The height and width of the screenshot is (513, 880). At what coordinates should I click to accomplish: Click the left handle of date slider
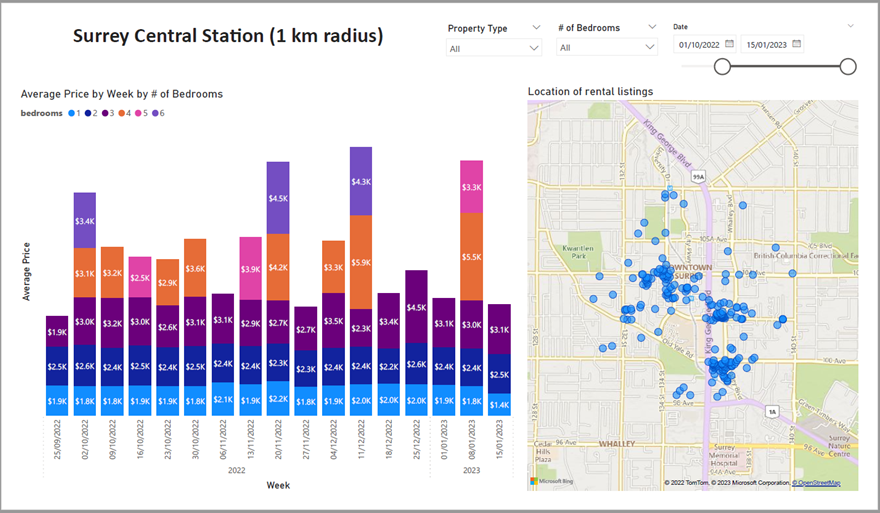722,67
